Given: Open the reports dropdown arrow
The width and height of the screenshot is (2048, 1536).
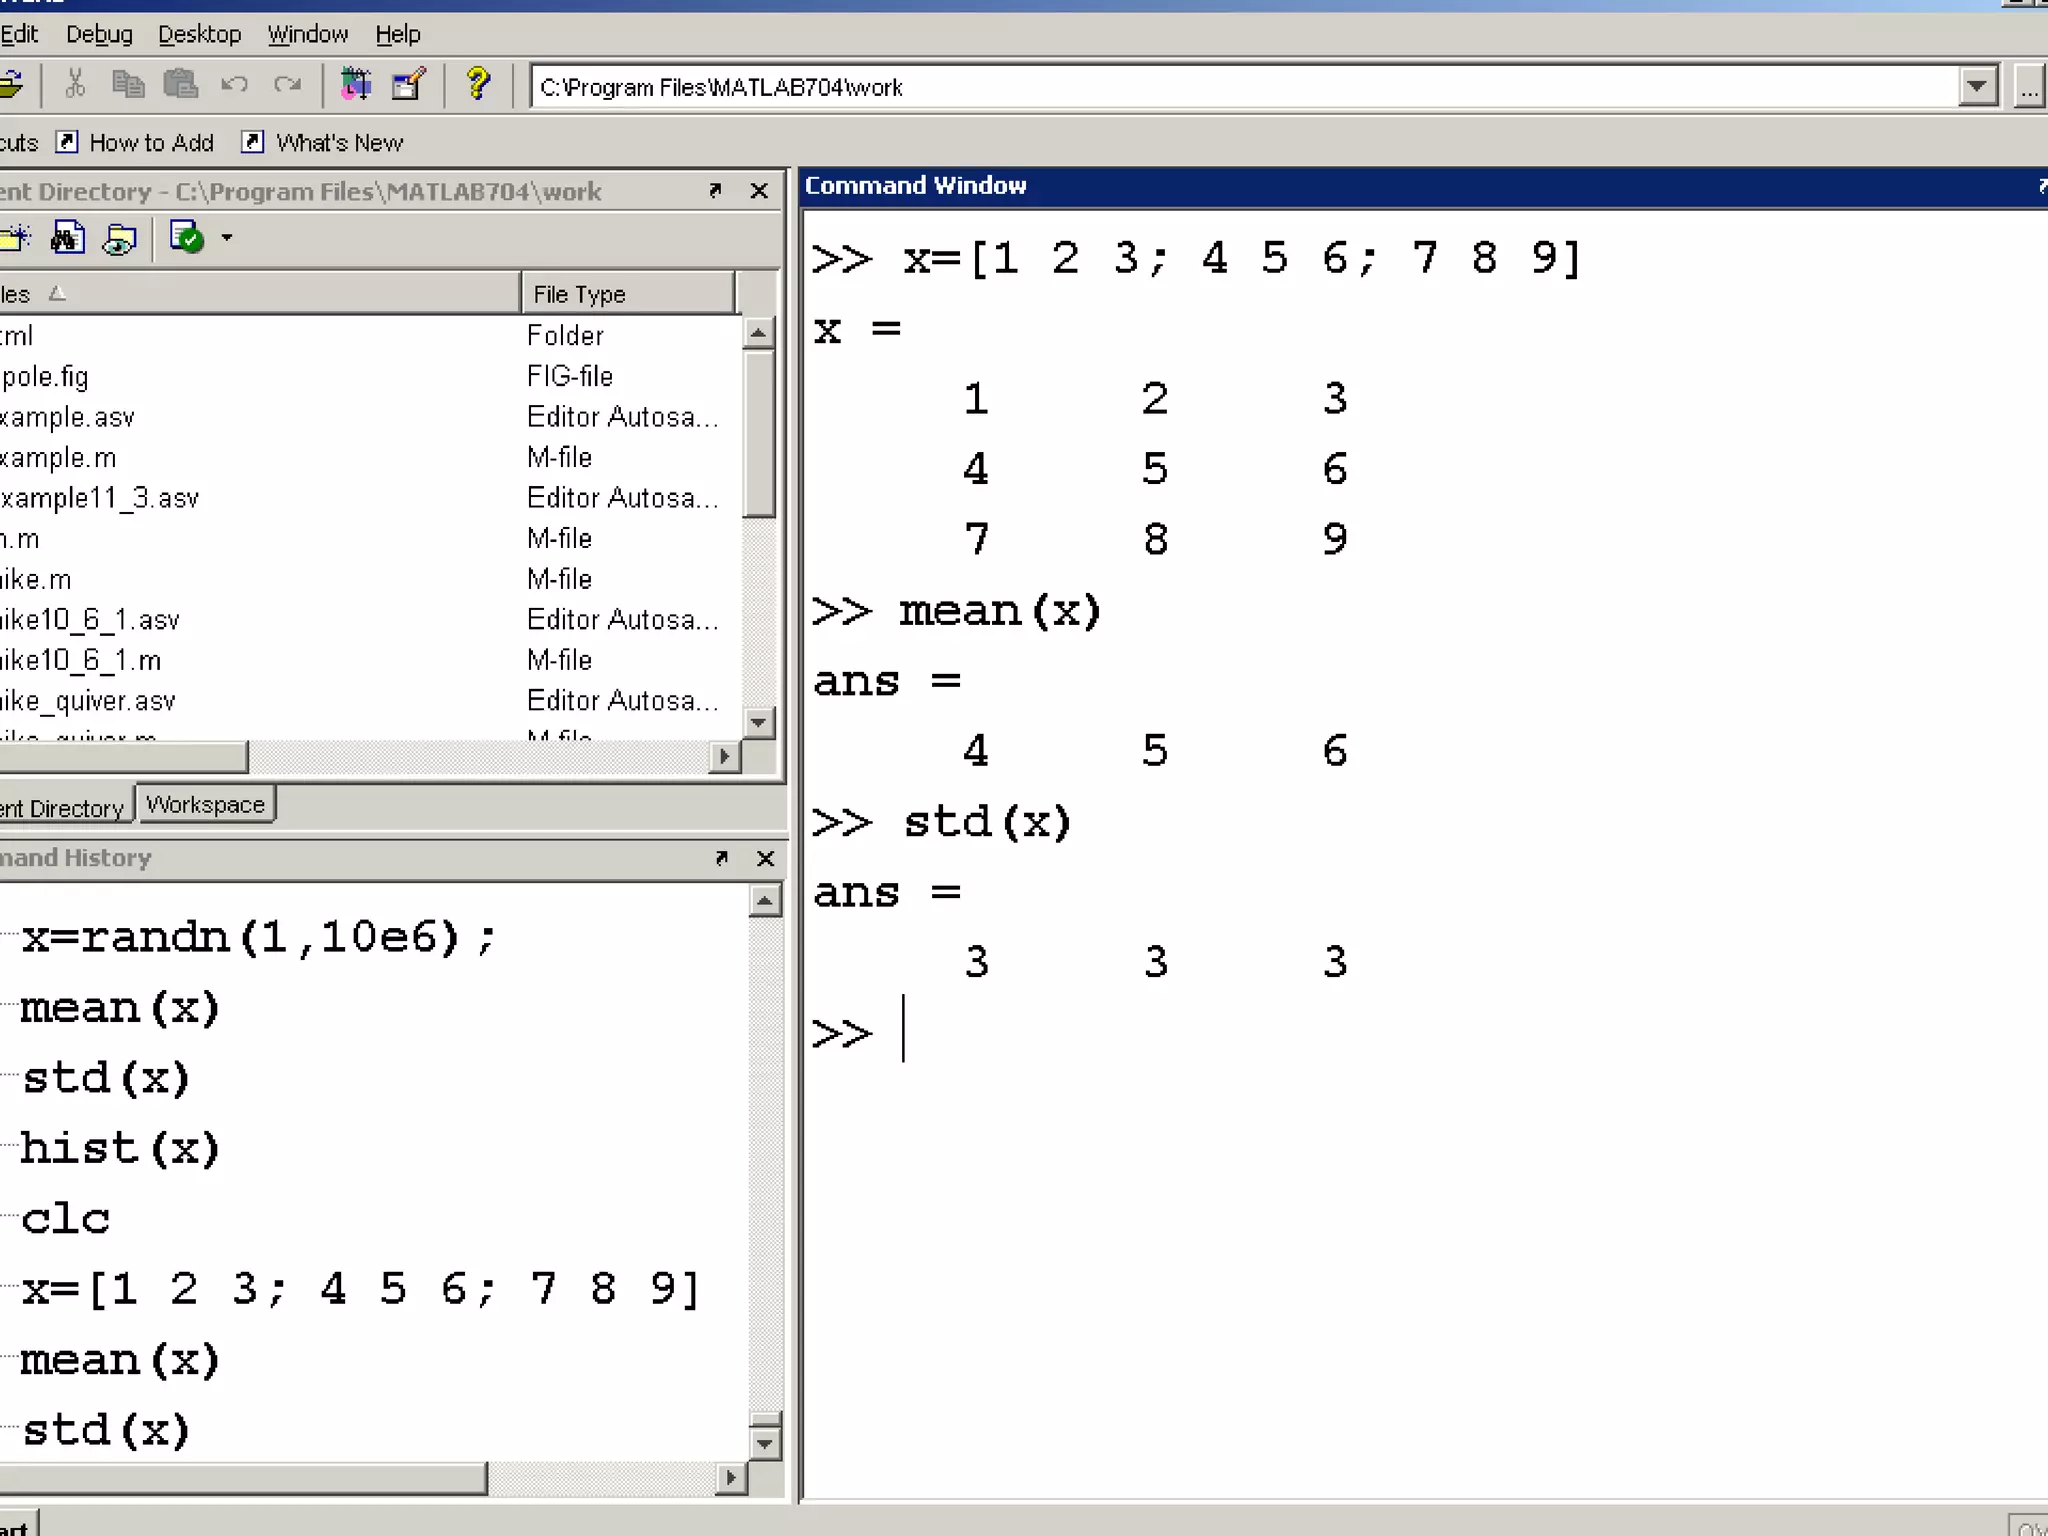Looking at the screenshot, I should pos(227,238).
